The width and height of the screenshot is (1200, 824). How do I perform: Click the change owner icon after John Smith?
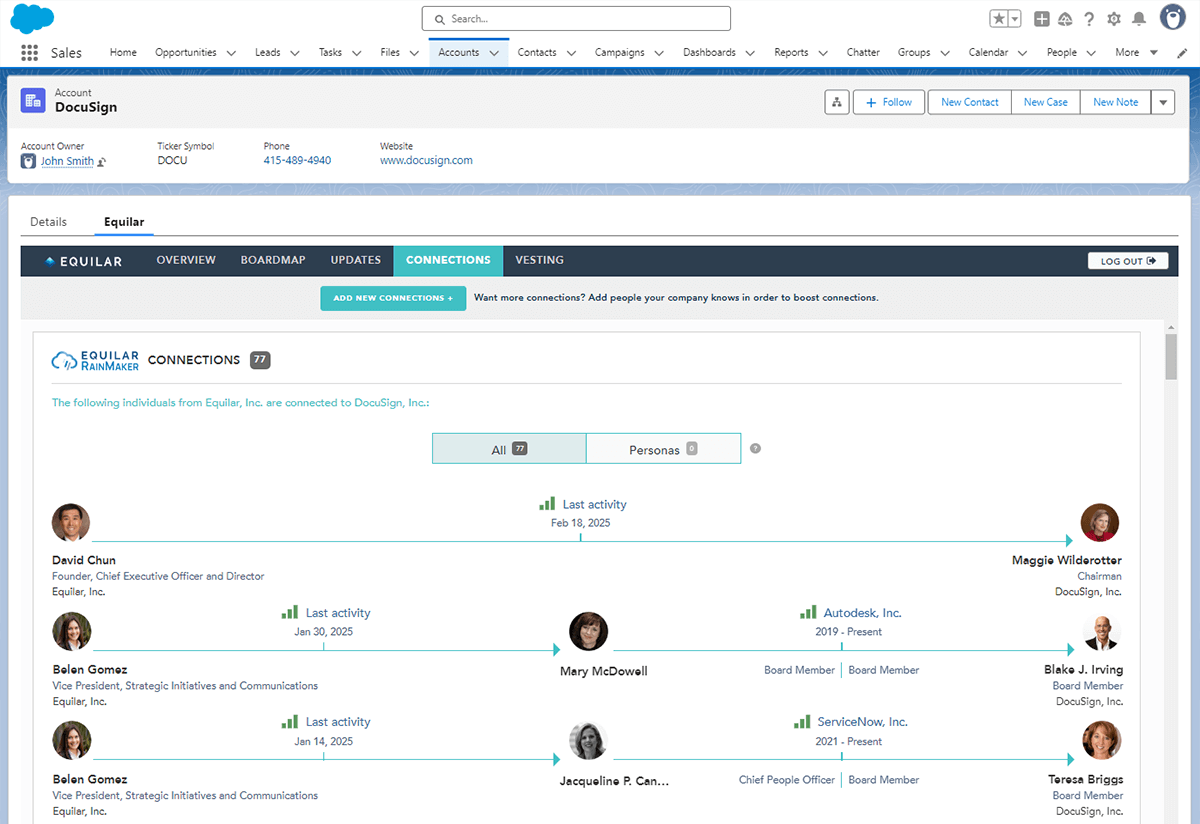coord(102,162)
